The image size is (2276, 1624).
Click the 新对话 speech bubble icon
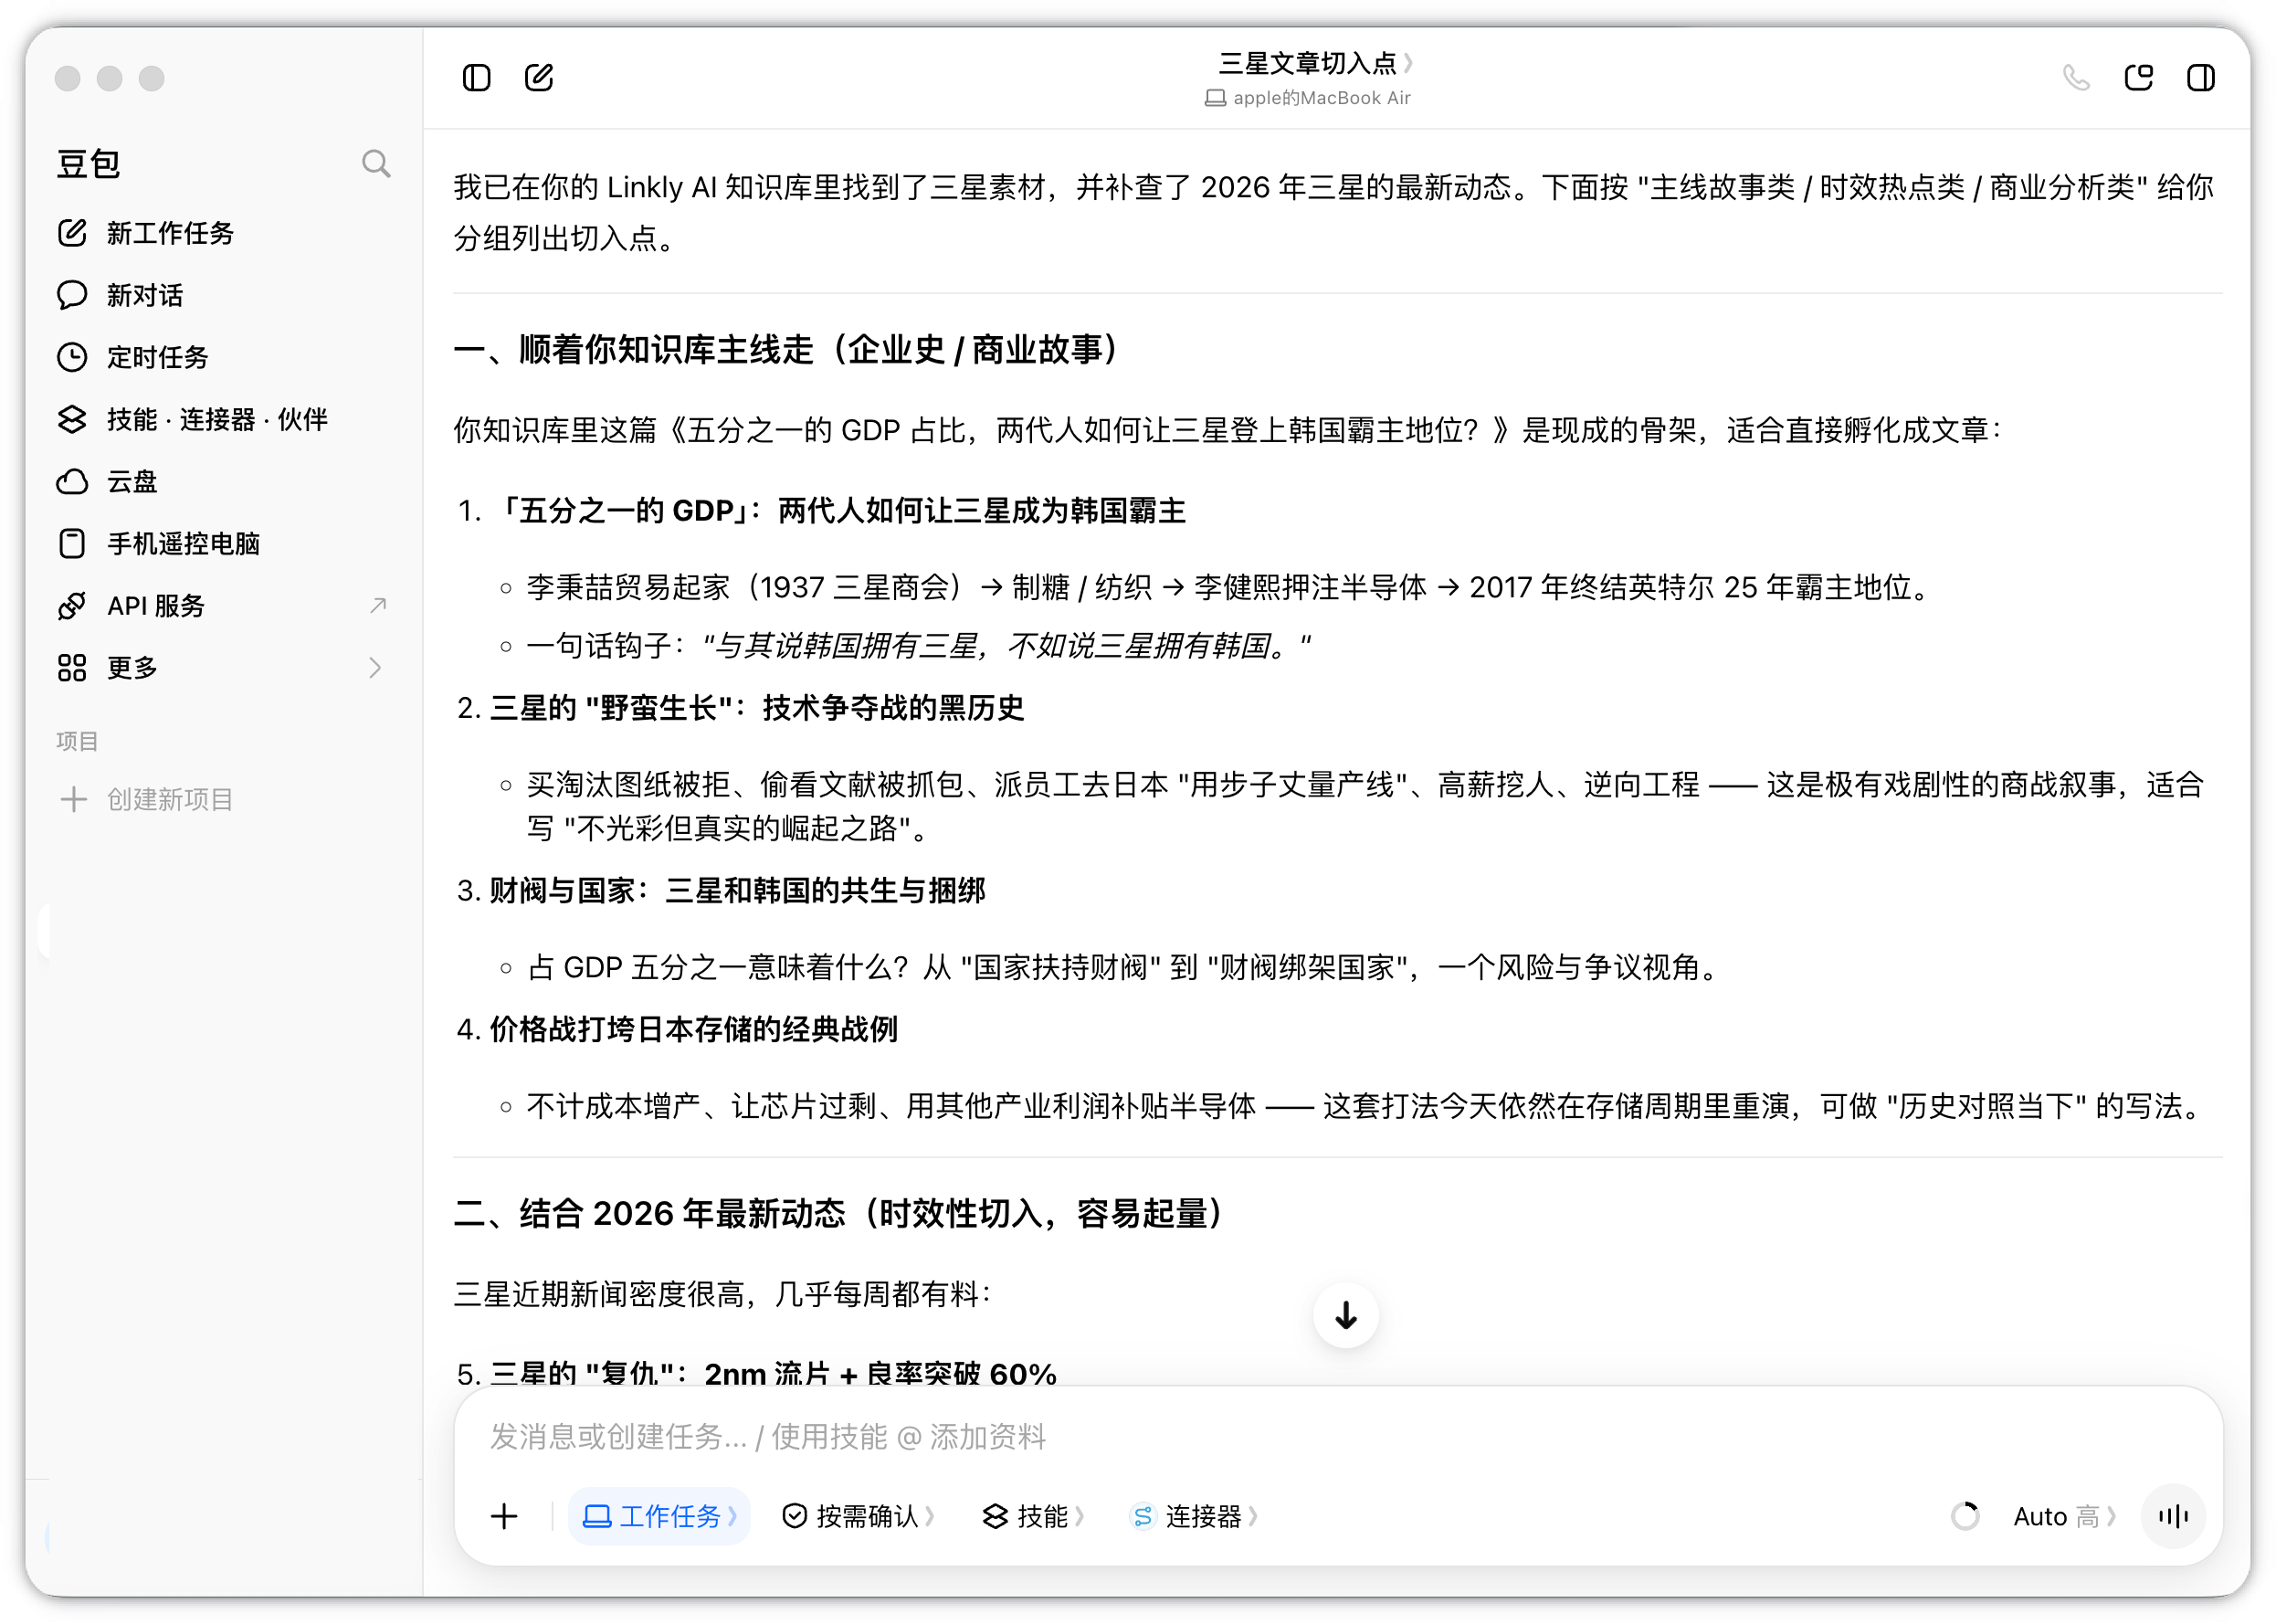72,295
